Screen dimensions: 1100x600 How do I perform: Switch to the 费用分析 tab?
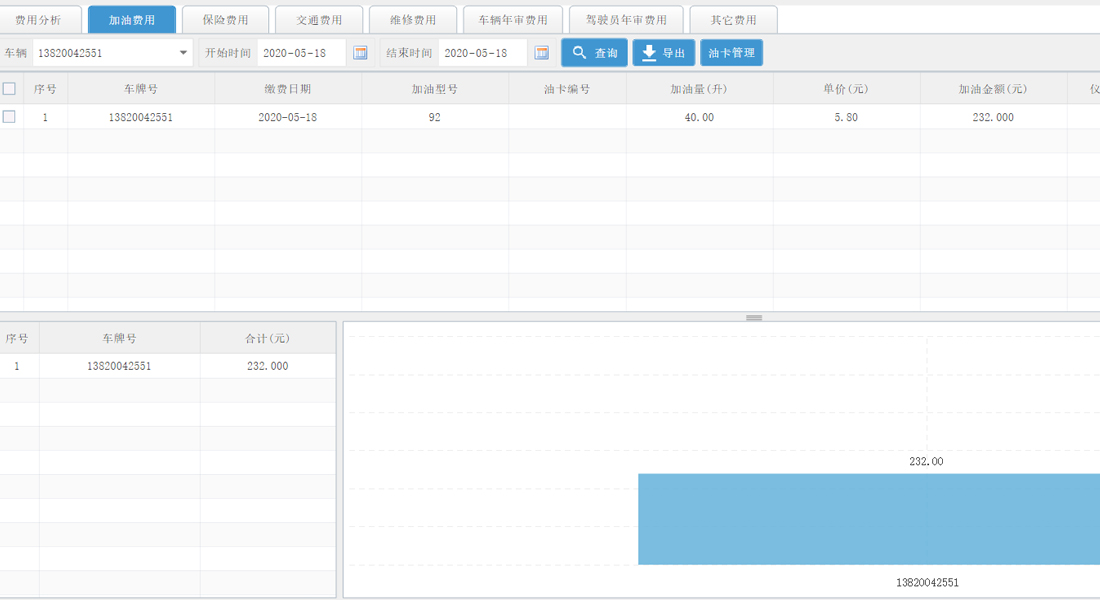tap(39, 20)
